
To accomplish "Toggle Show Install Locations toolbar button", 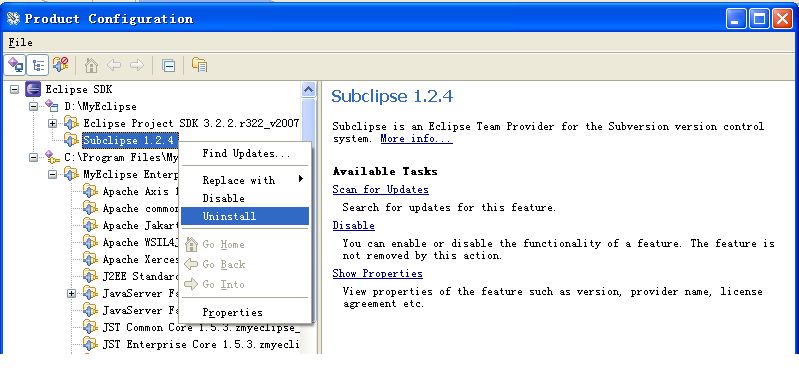I will coord(15,65).
